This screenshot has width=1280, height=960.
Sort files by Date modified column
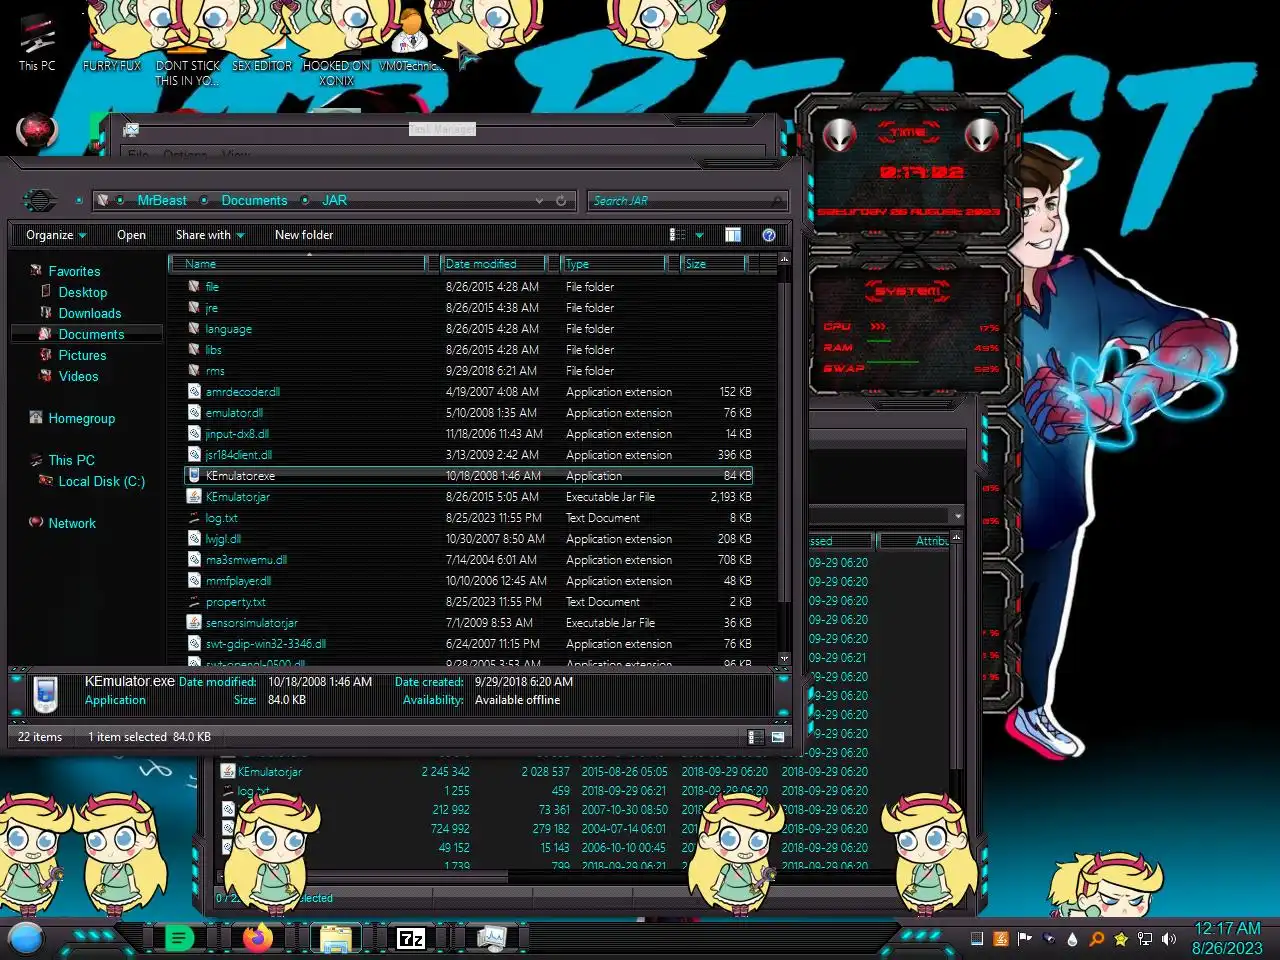pyautogui.click(x=494, y=264)
